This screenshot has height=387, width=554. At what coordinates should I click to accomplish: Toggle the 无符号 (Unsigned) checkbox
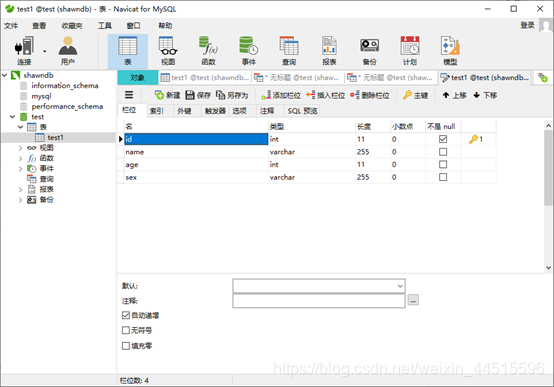126,330
